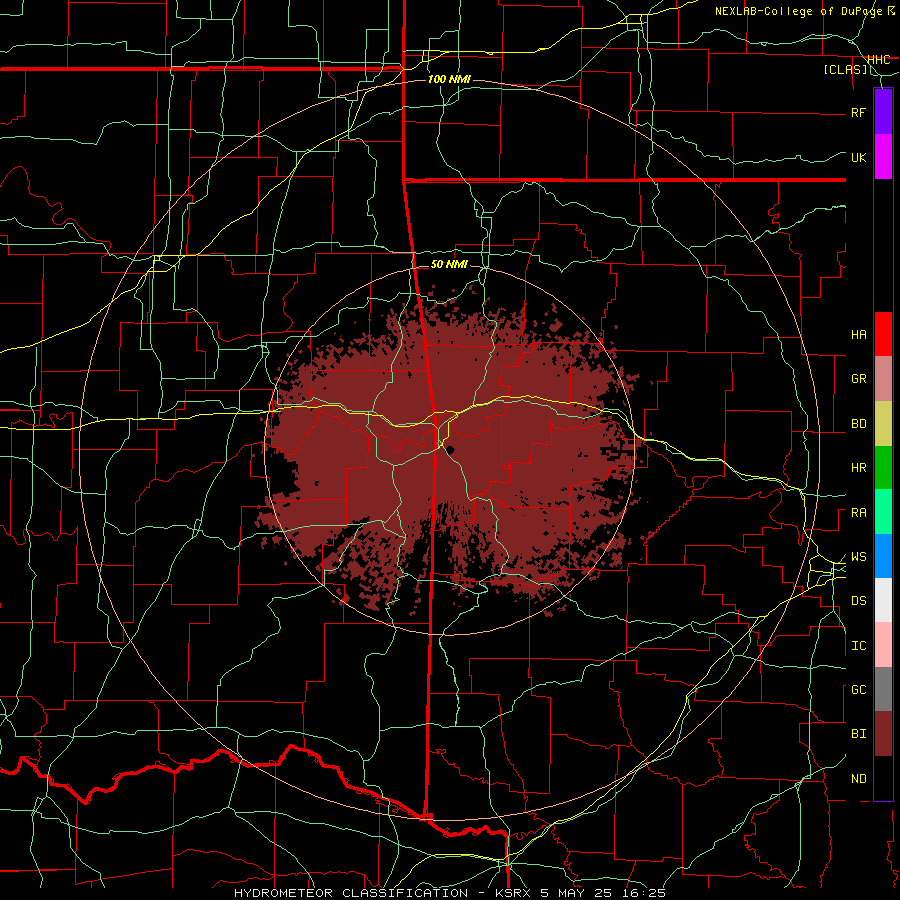The height and width of the screenshot is (900, 900).
Task: Click the WS legend label
Action: (858, 557)
